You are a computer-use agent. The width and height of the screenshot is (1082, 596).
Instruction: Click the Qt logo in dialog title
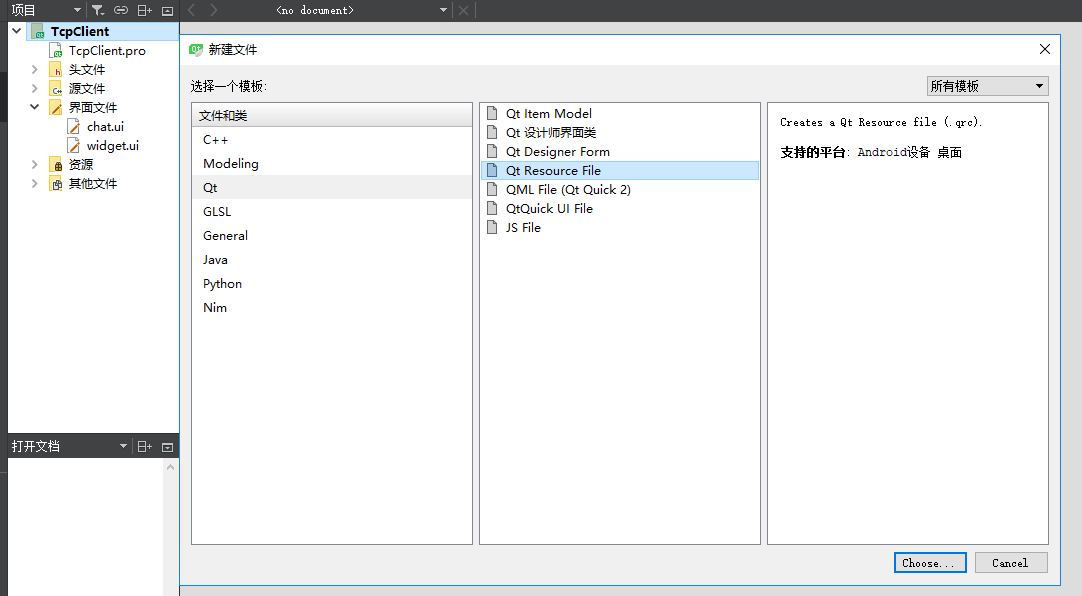pyautogui.click(x=196, y=50)
